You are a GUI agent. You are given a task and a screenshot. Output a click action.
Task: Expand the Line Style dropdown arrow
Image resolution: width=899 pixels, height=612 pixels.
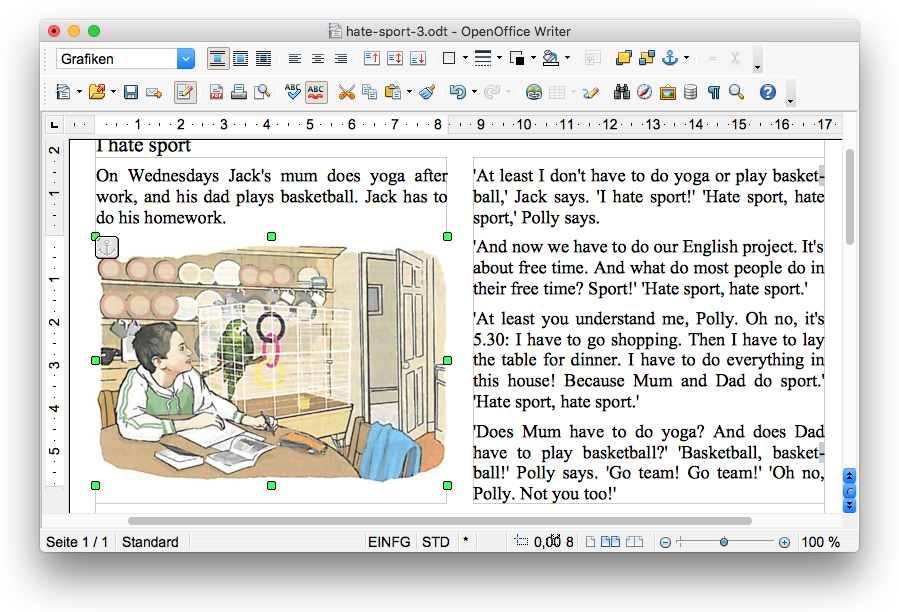point(499,58)
